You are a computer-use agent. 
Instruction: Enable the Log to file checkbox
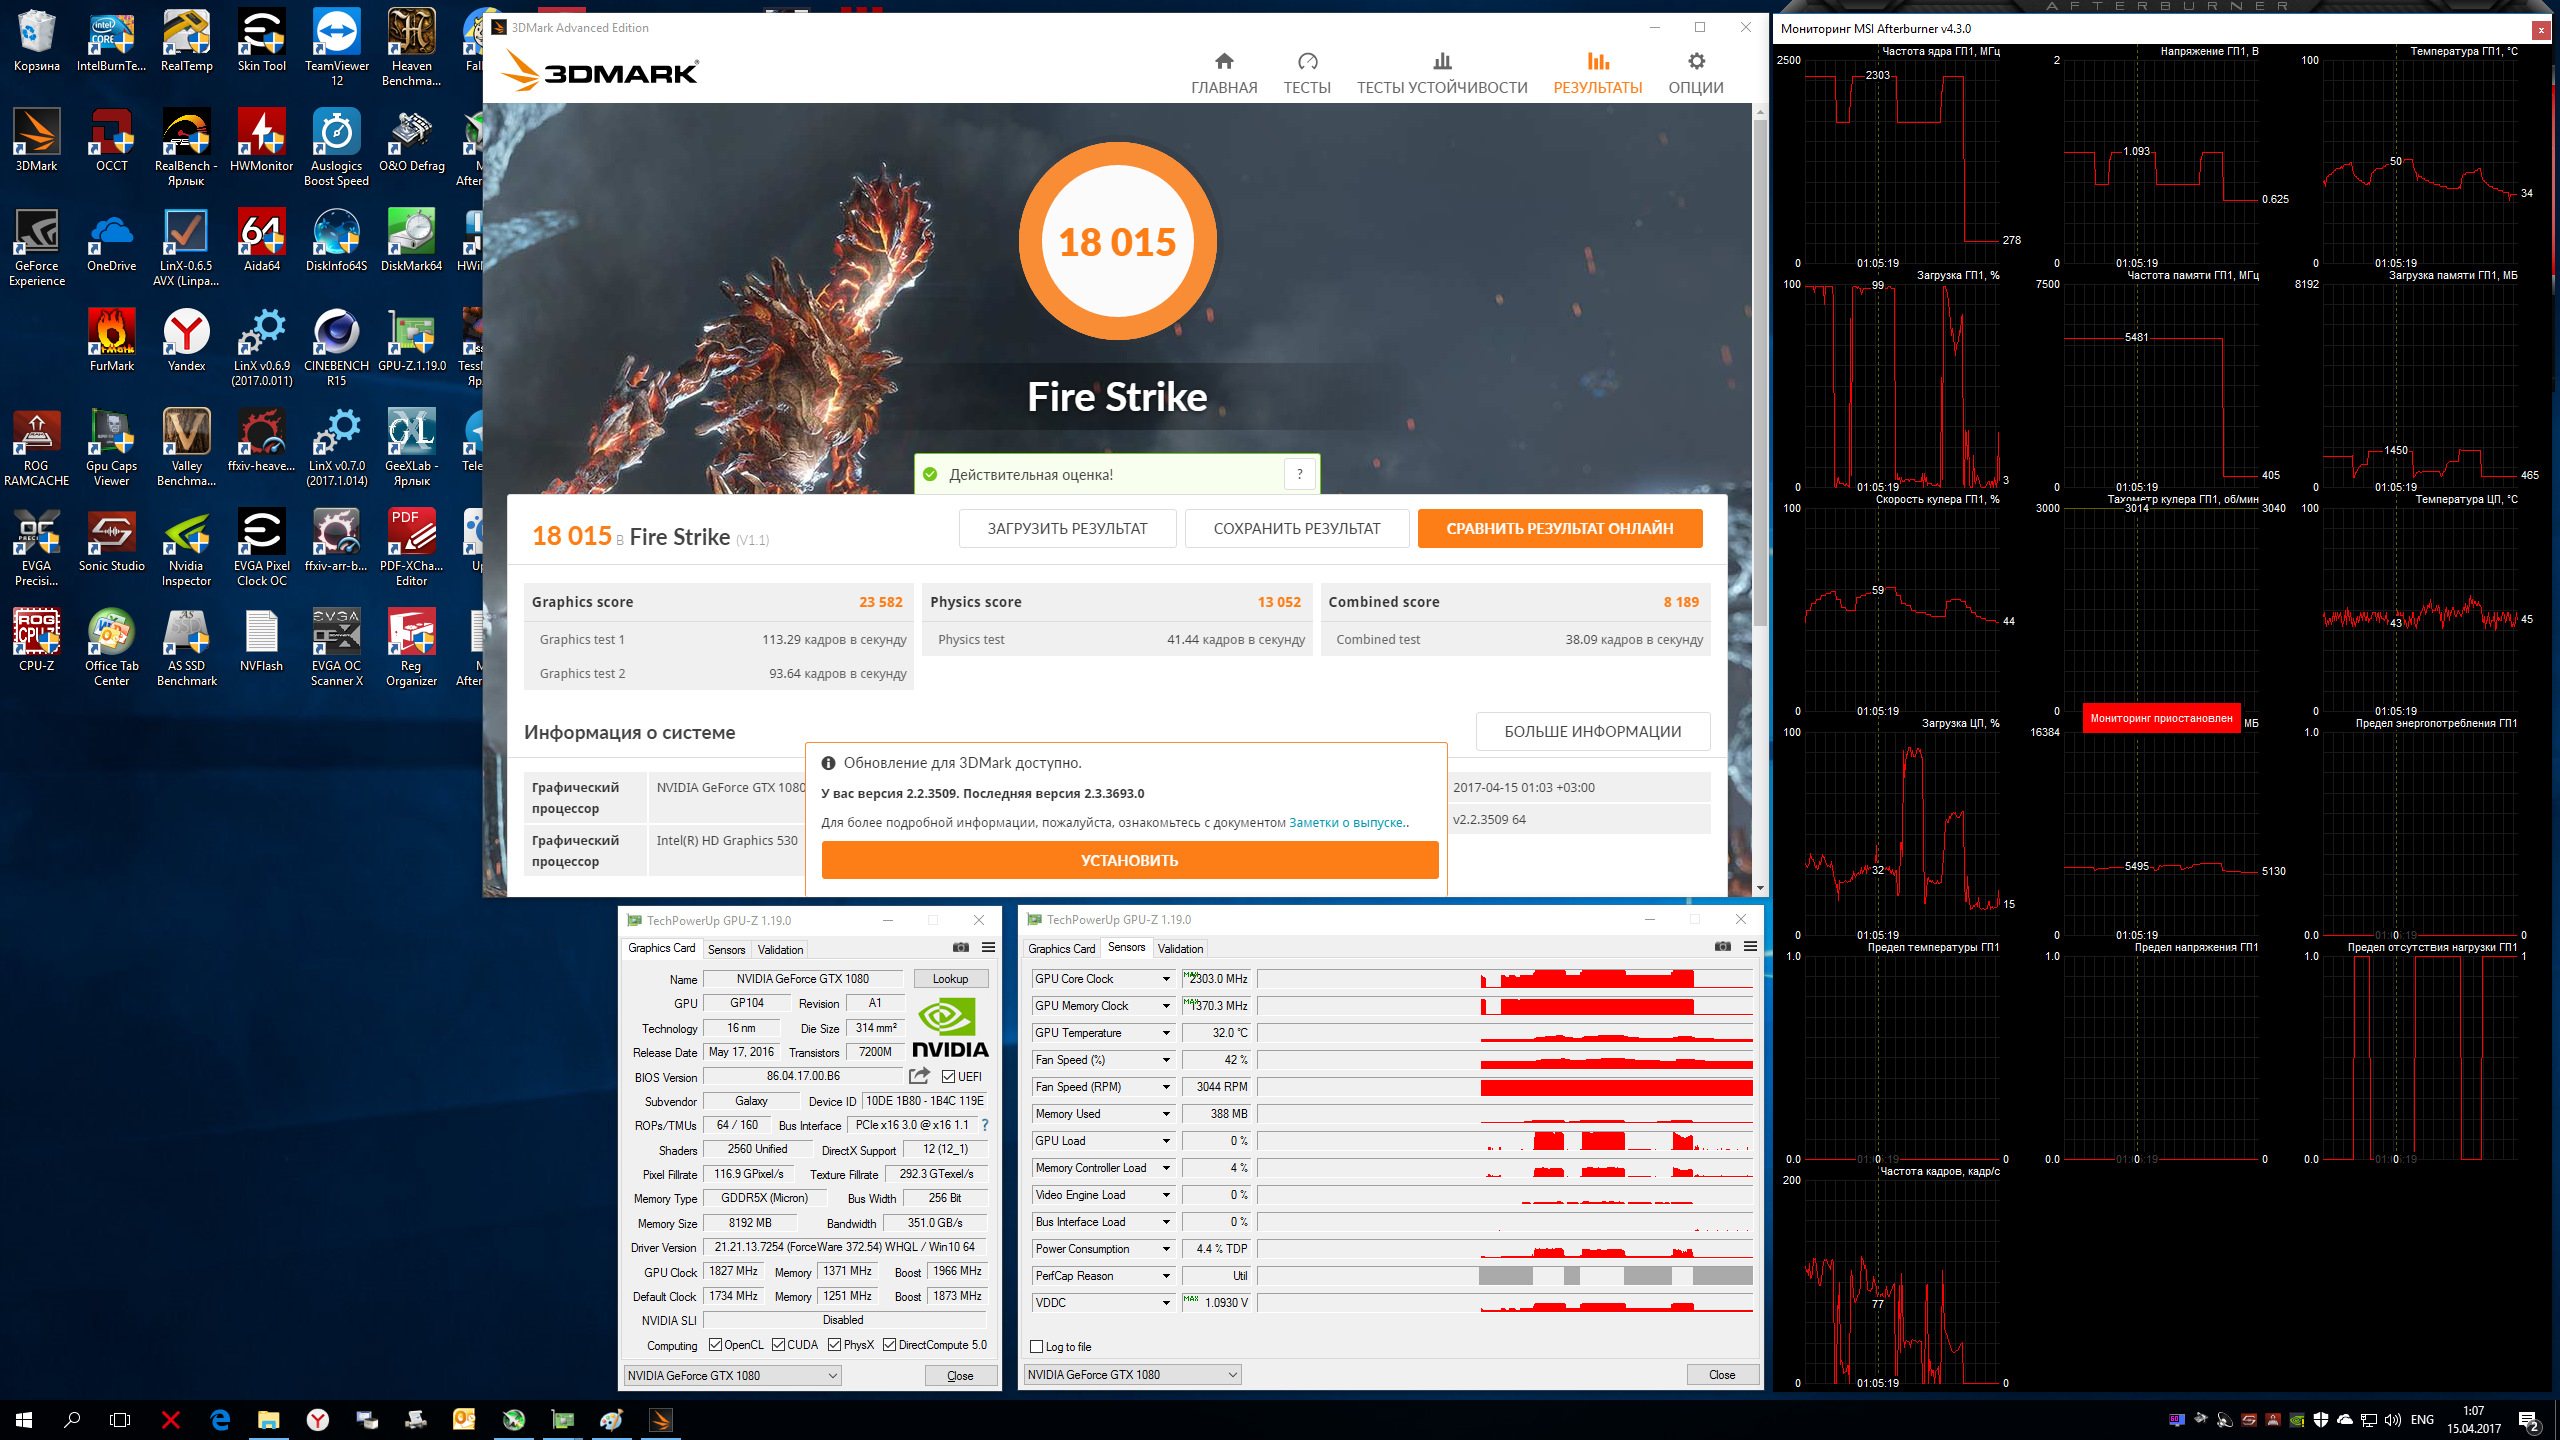tap(1037, 1347)
